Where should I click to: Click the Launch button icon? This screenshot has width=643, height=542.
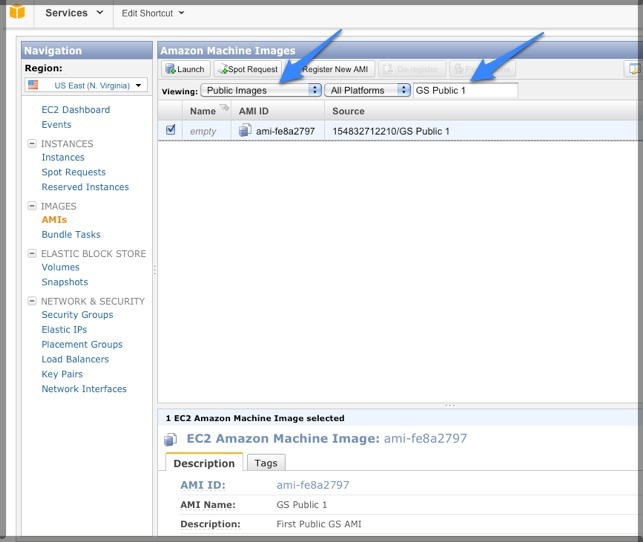pyautogui.click(x=170, y=69)
